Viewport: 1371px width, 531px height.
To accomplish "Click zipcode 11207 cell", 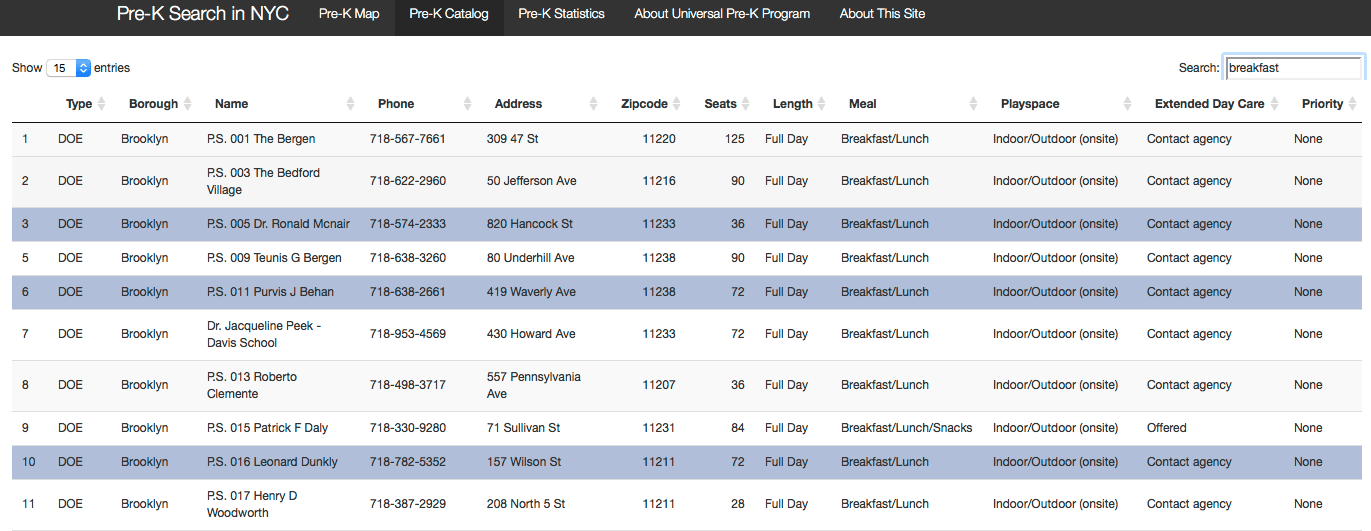I will (x=659, y=385).
